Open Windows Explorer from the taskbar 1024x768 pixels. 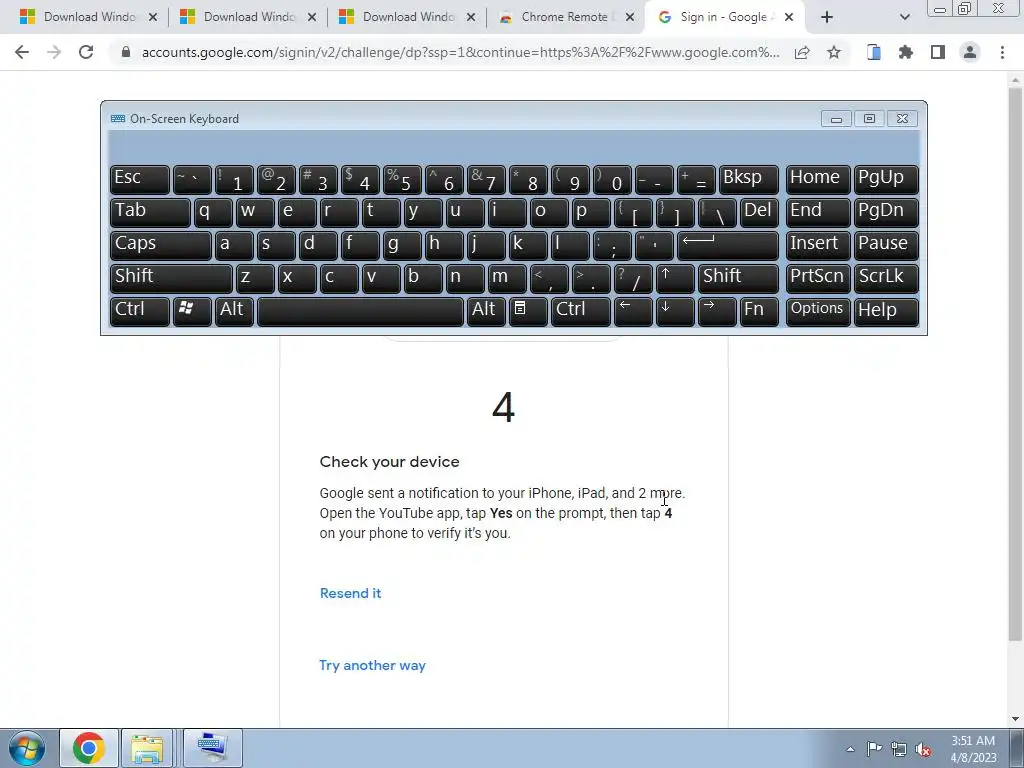[x=147, y=748]
